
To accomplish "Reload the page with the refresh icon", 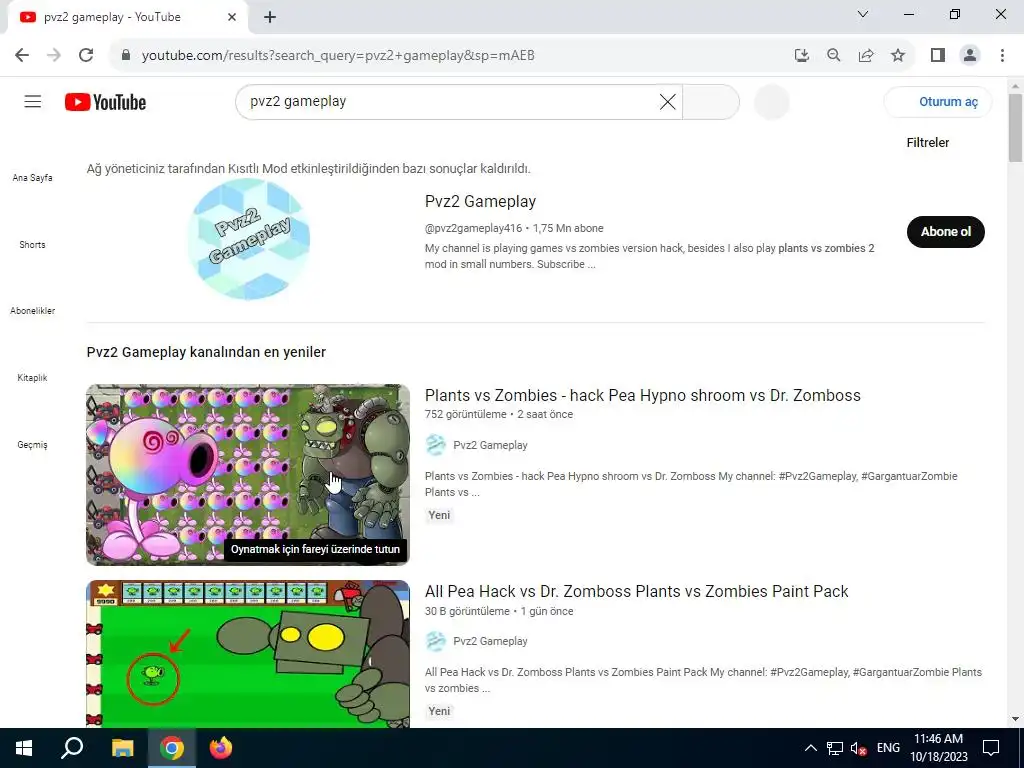I will (x=86, y=56).
